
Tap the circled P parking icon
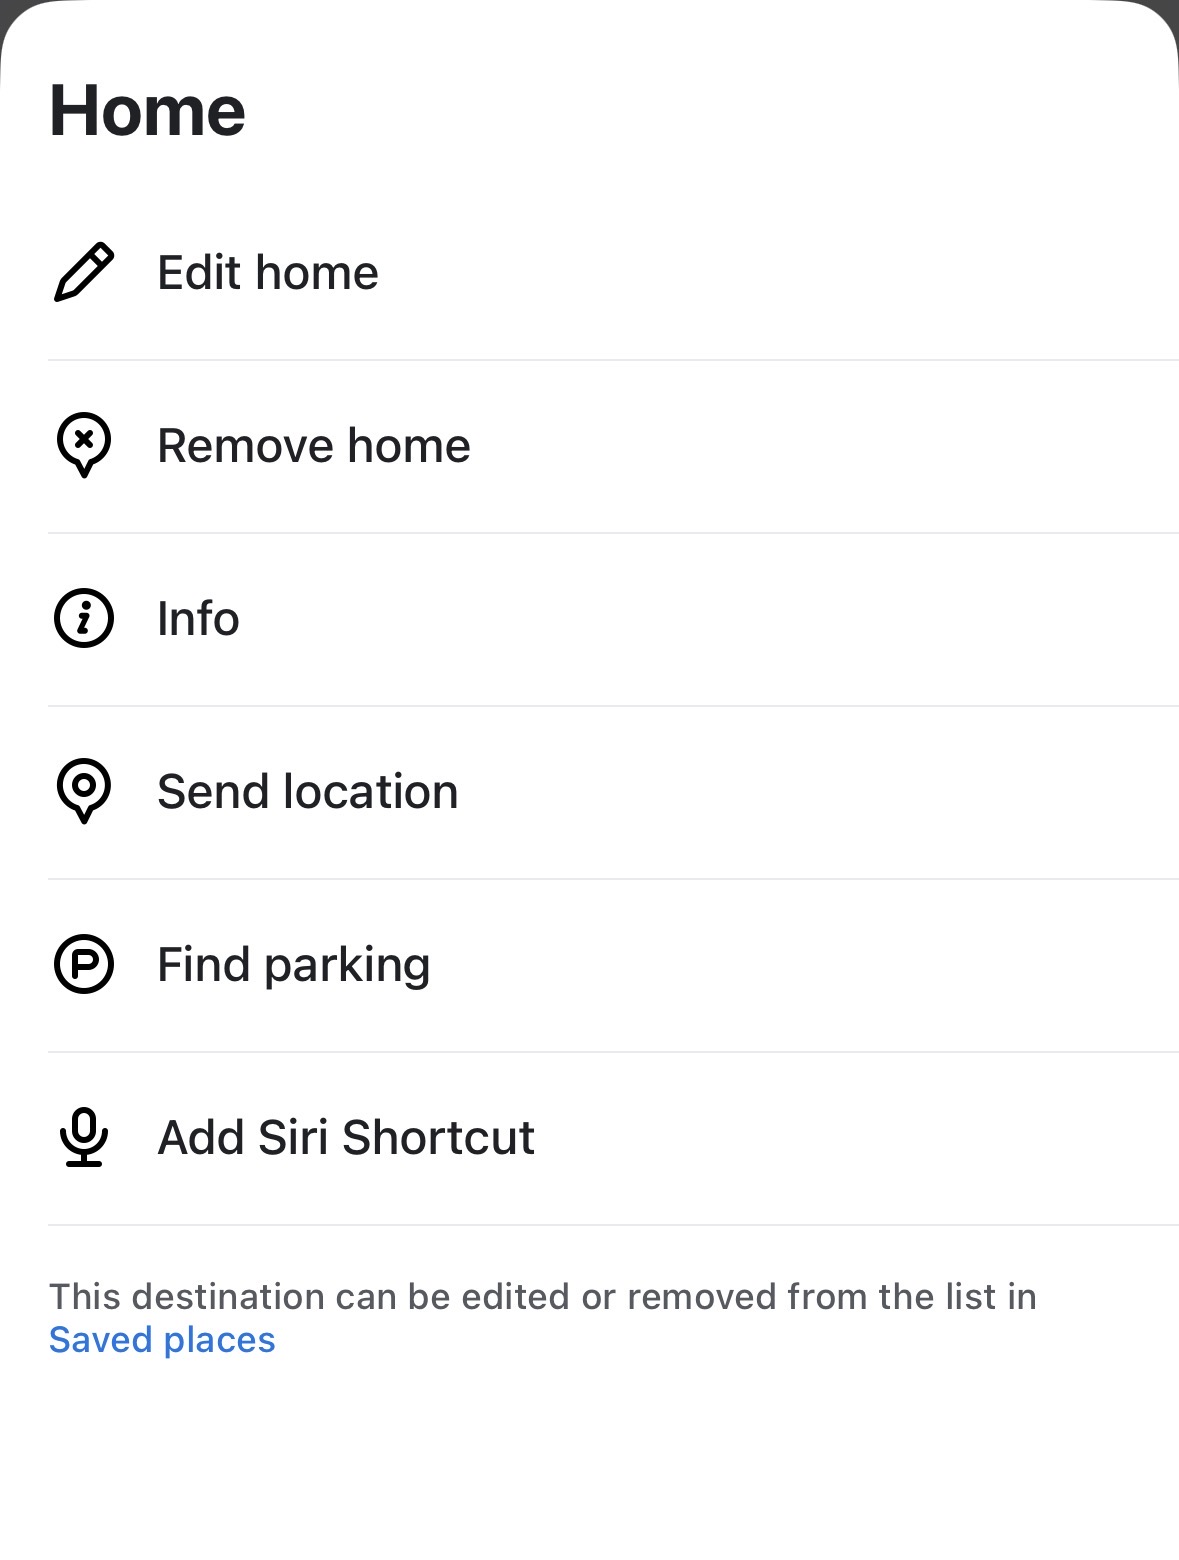click(84, 964)
